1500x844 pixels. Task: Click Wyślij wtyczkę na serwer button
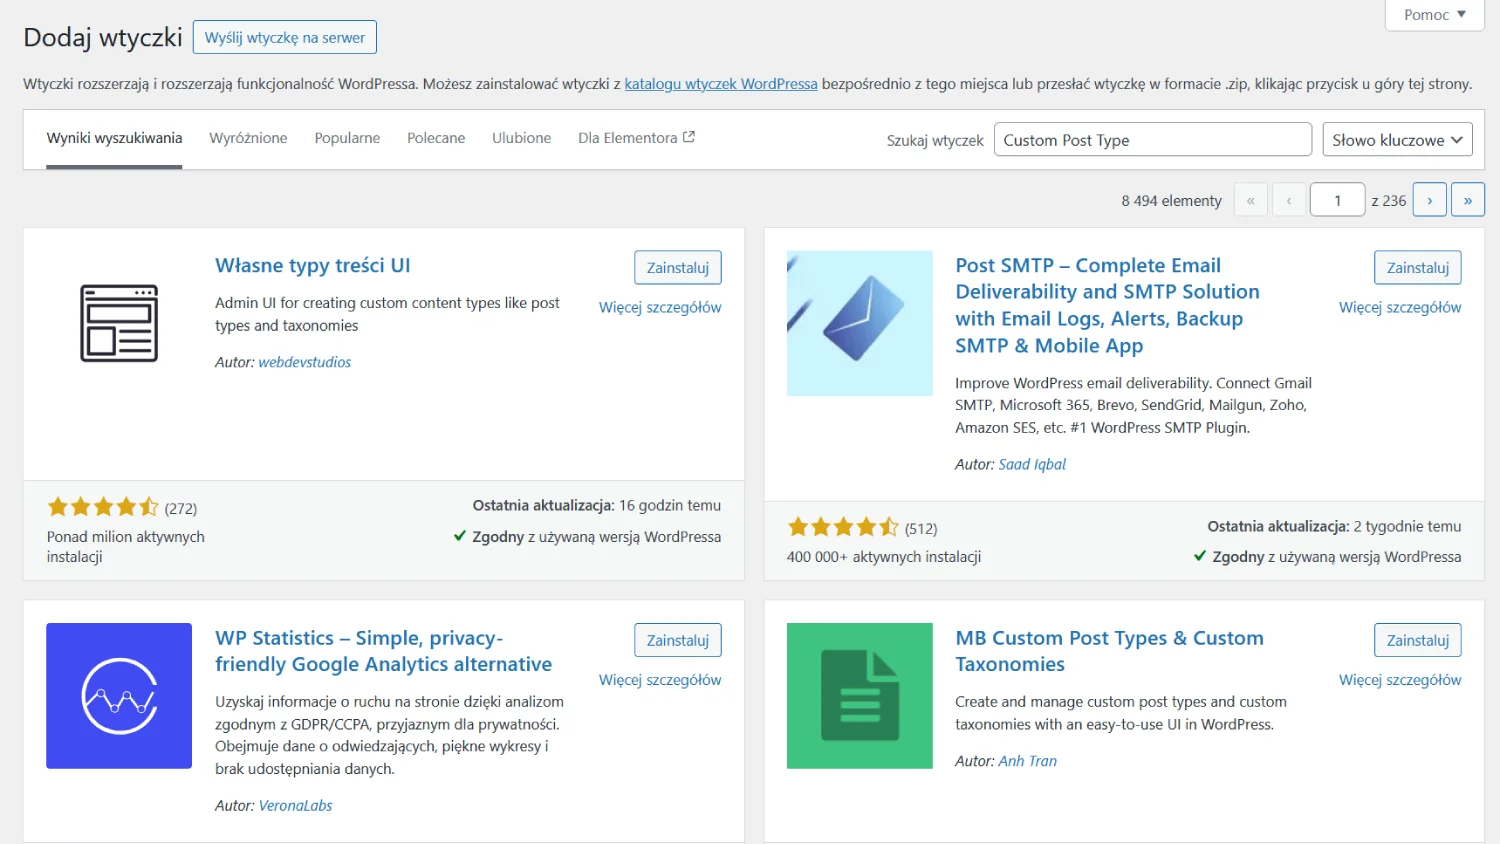(284, 38)
